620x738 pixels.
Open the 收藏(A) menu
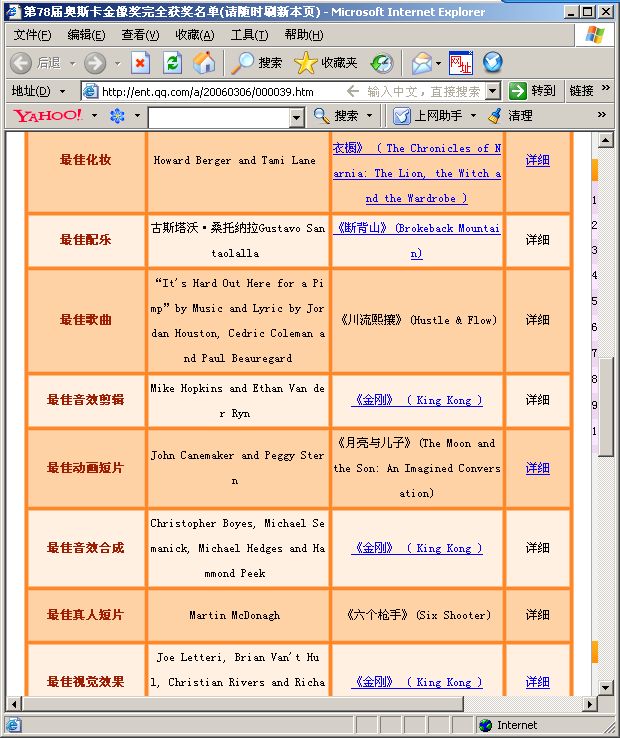click(195, 35)
